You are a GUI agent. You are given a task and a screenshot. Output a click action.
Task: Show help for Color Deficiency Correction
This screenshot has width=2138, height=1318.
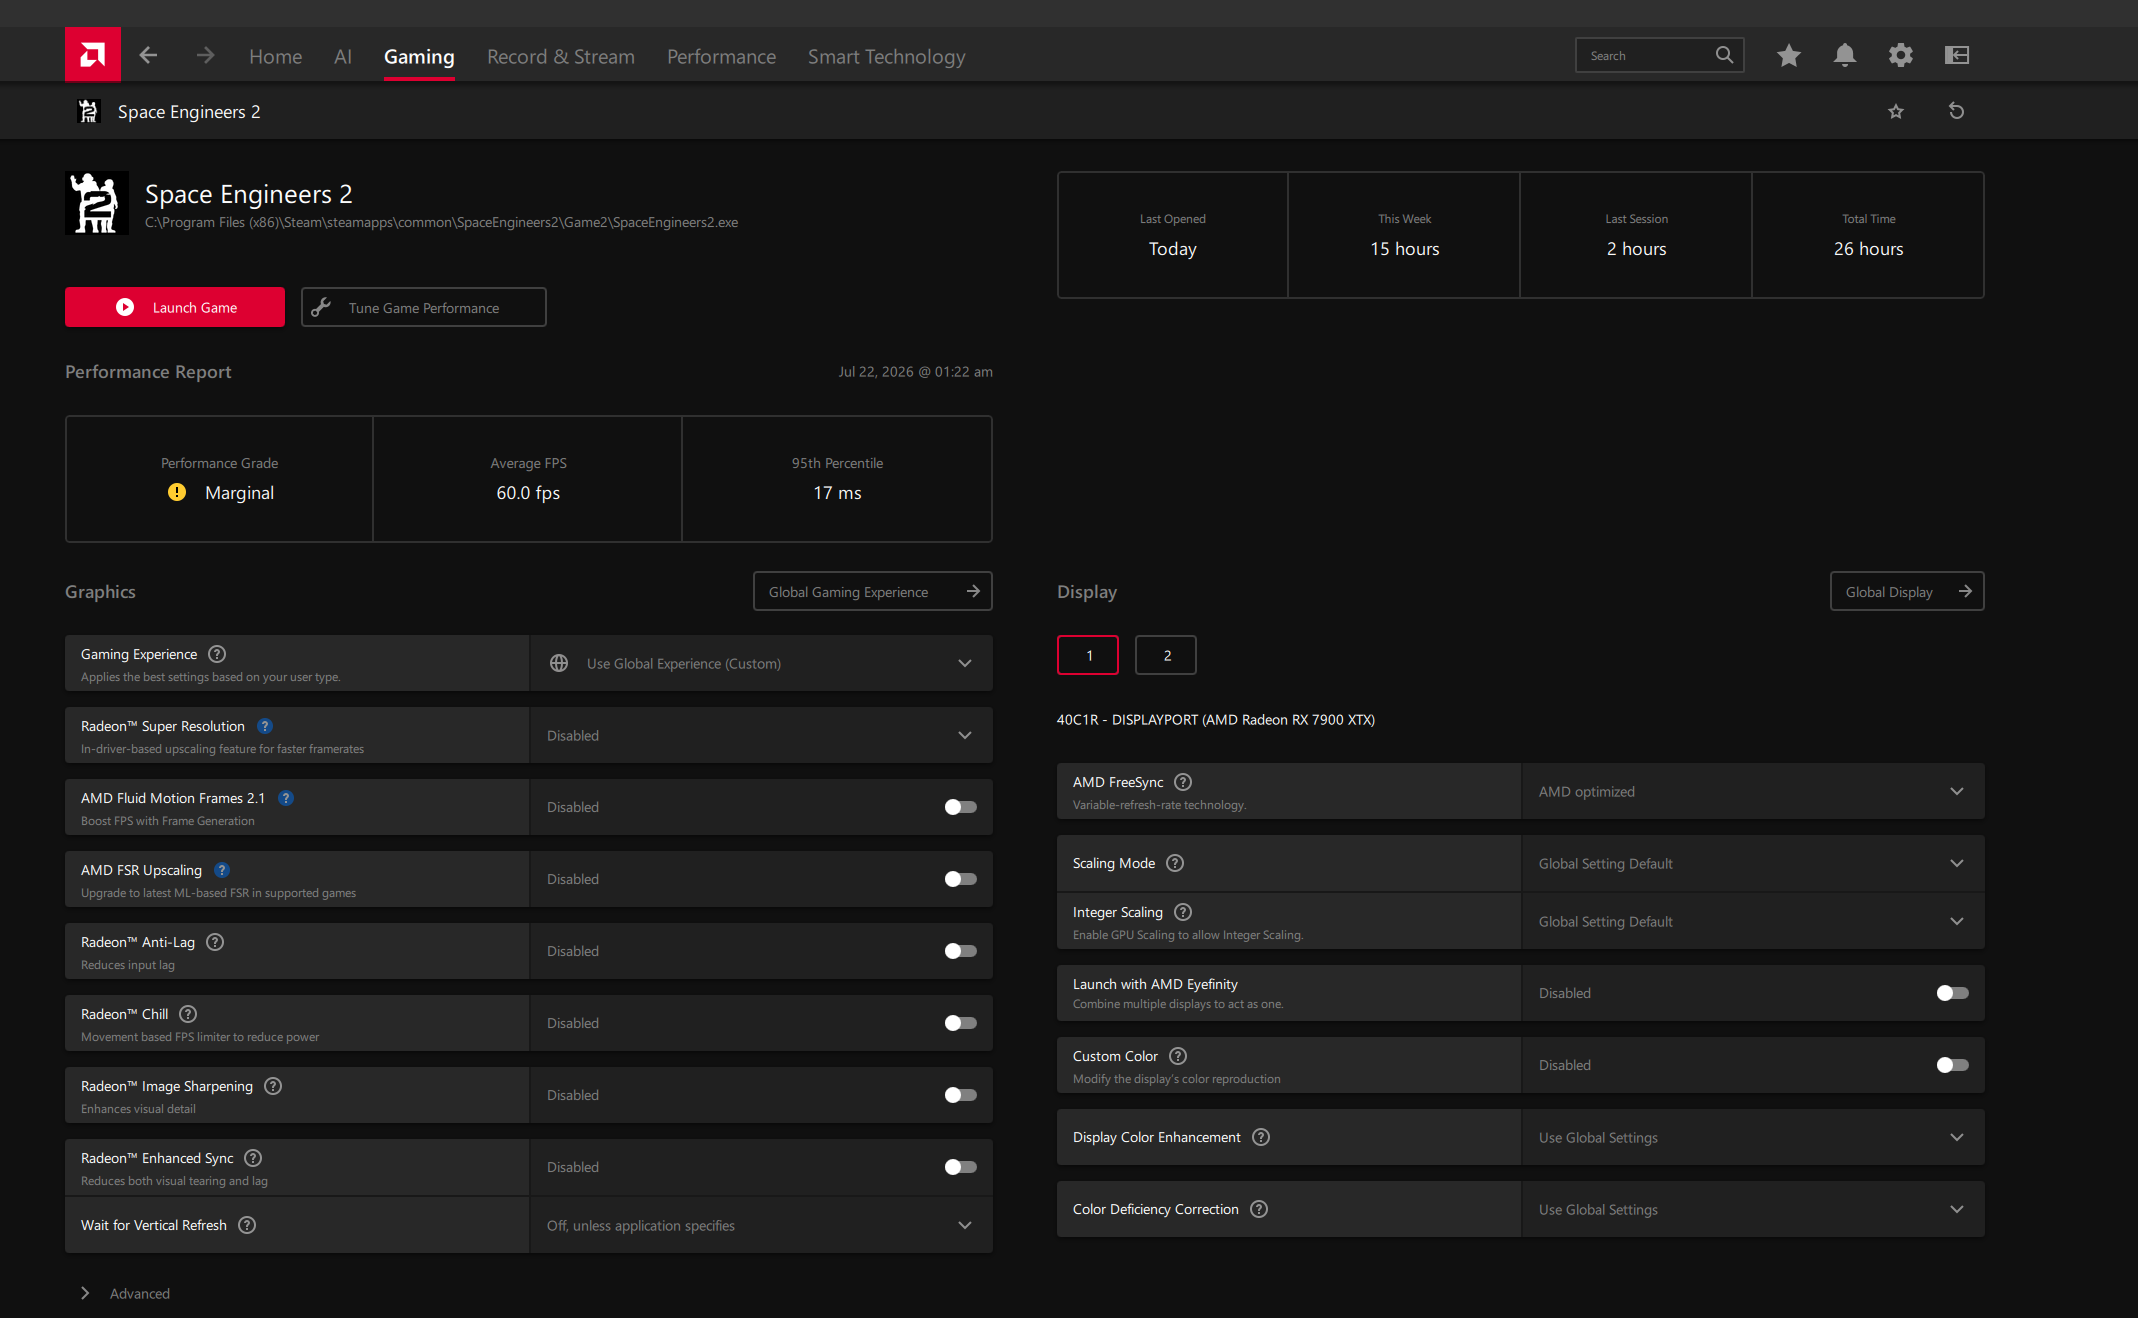pyautogui.click(x=1259, y=1209)
